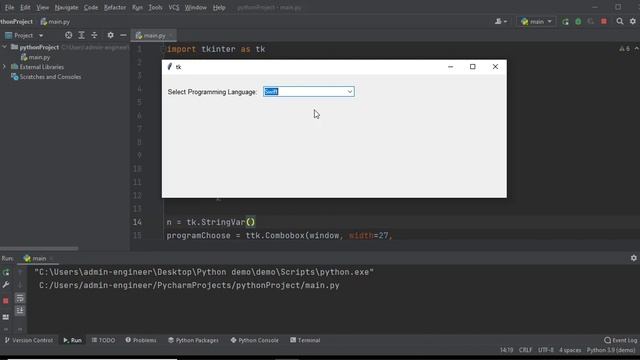Click the next-problem chevron beside warnings
The image size is (640, 360).
[636, 49]
